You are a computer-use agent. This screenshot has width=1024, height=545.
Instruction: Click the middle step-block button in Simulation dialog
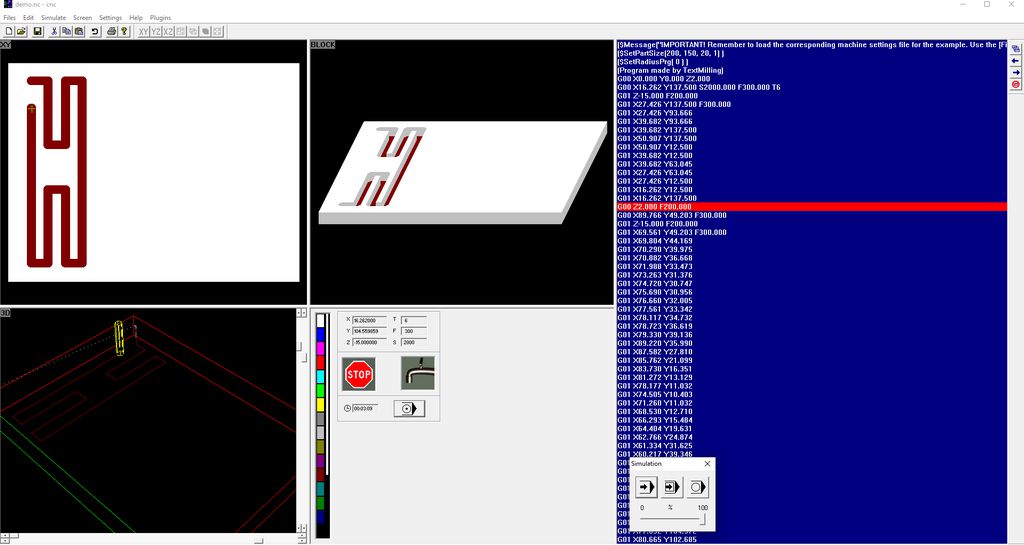pos(671,487)
